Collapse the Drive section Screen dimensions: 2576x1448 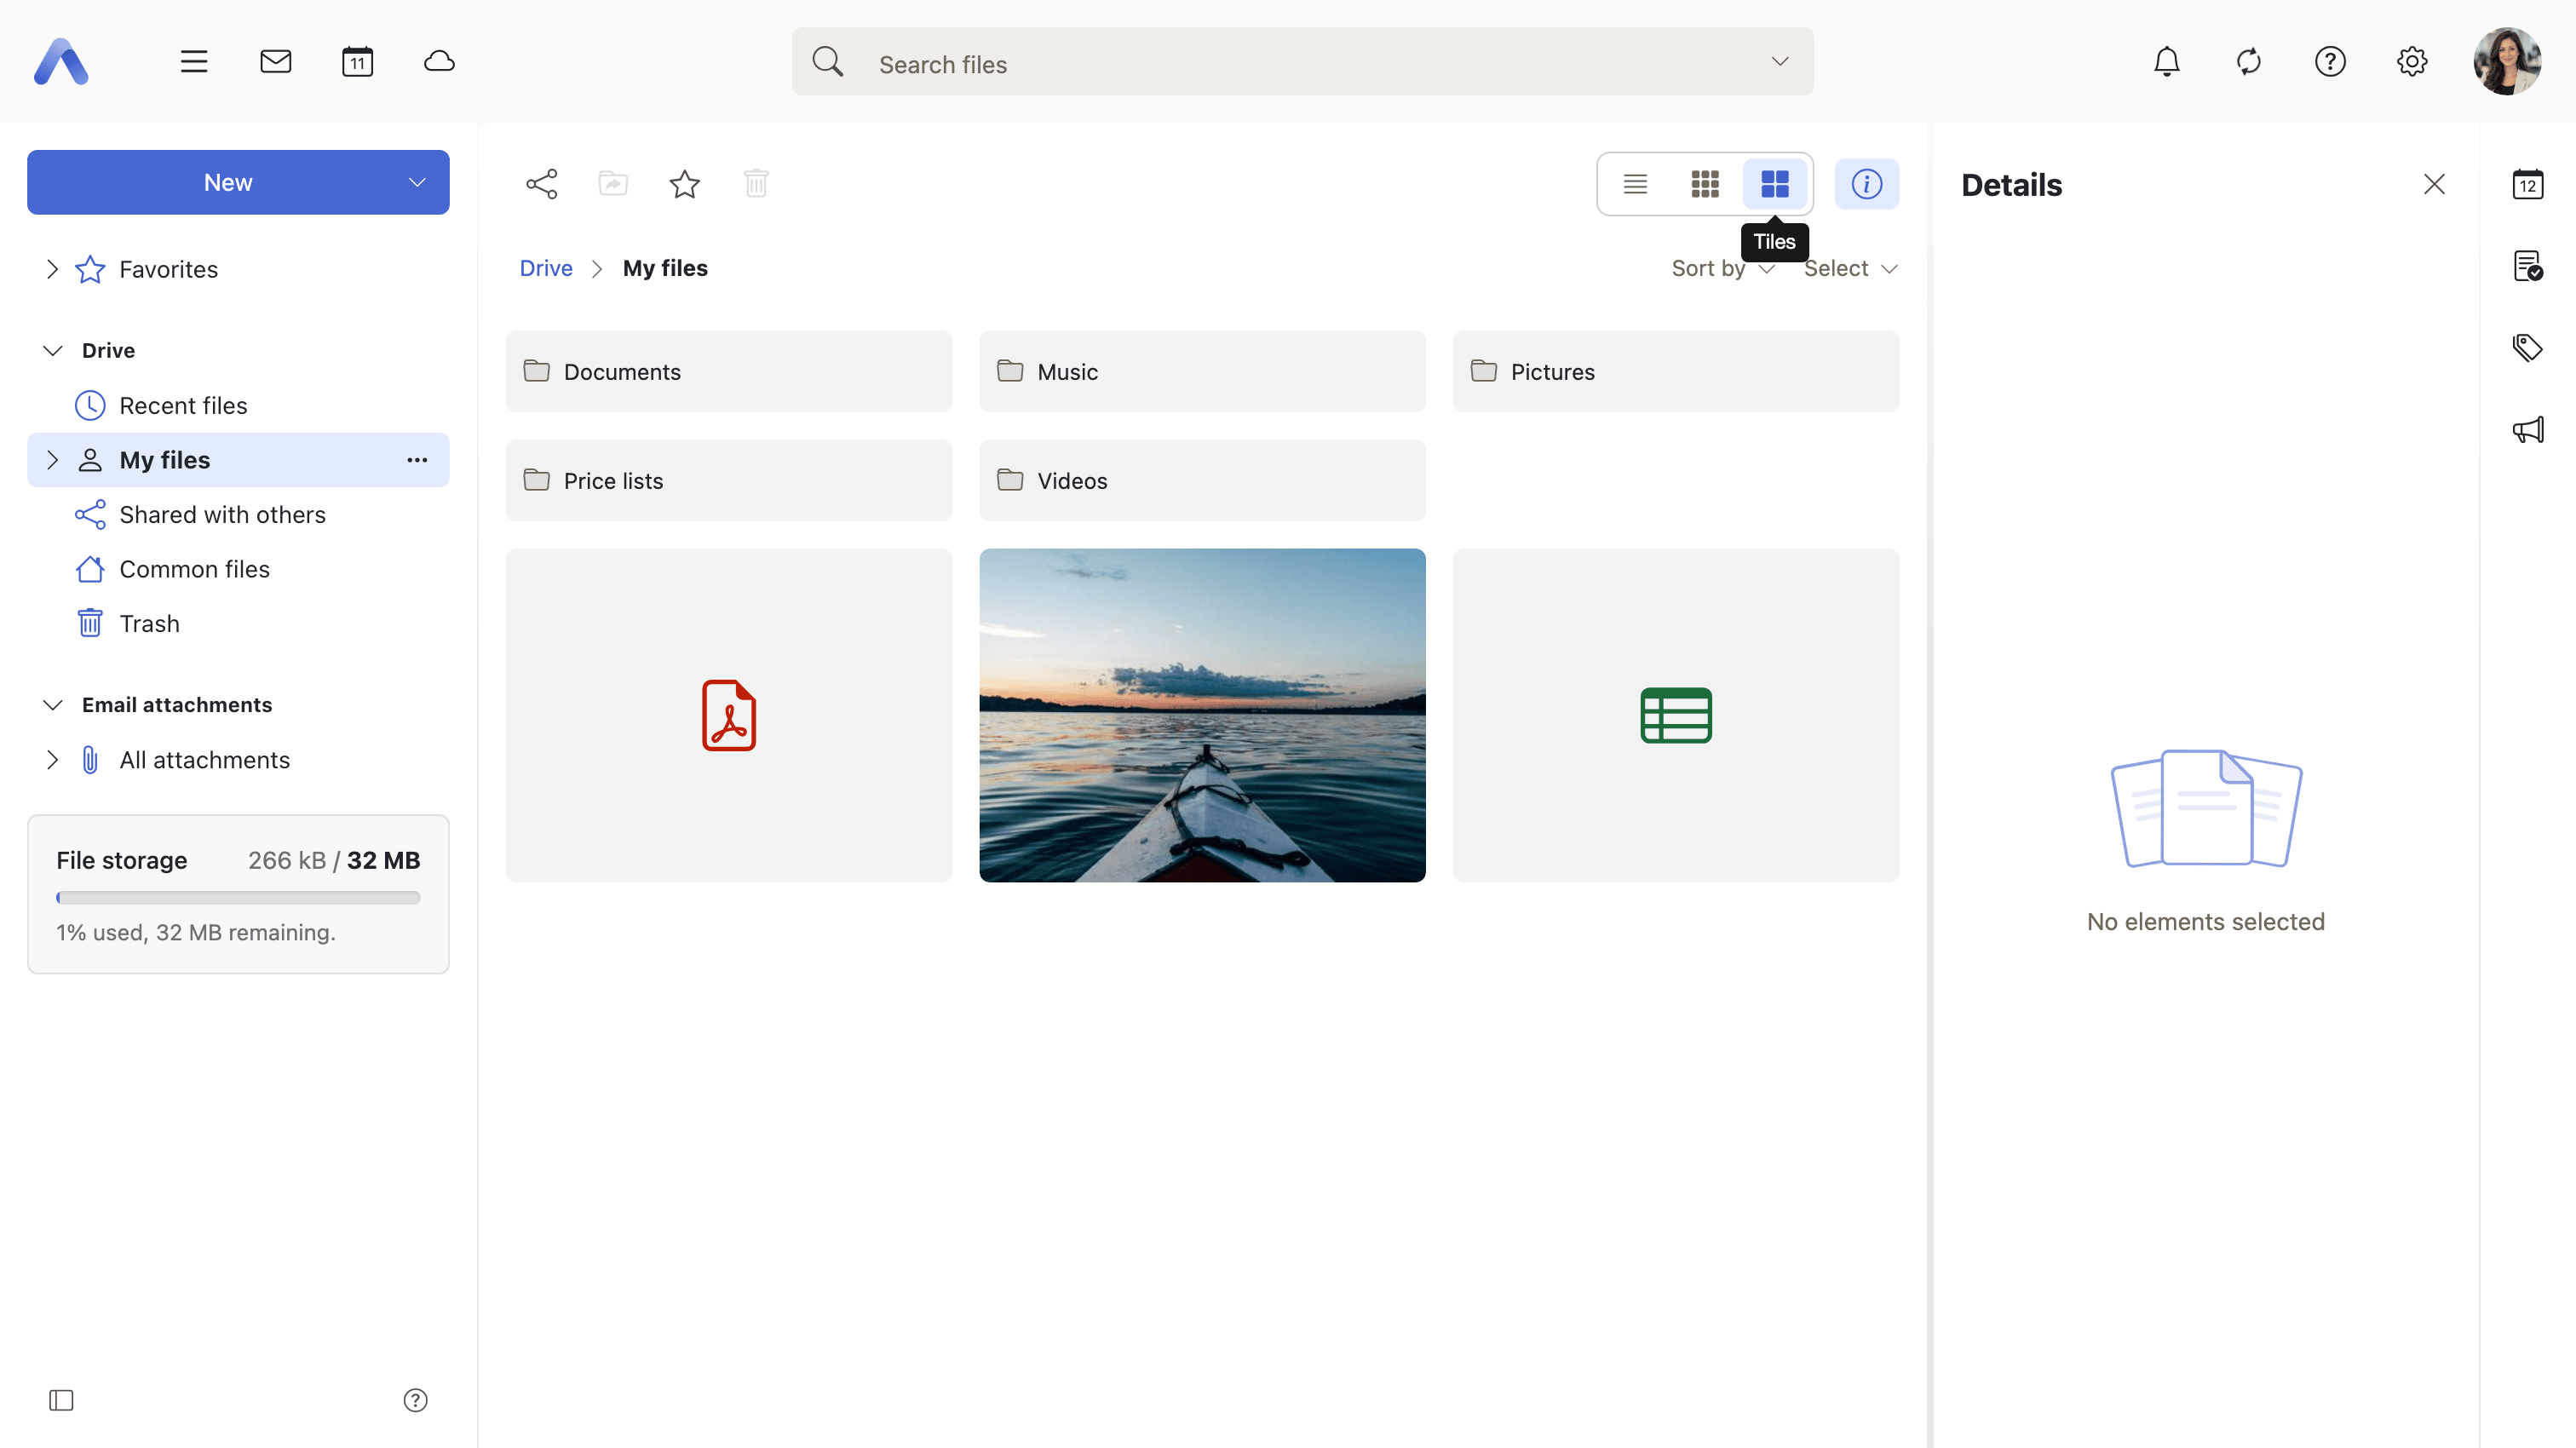click(52, 350)
